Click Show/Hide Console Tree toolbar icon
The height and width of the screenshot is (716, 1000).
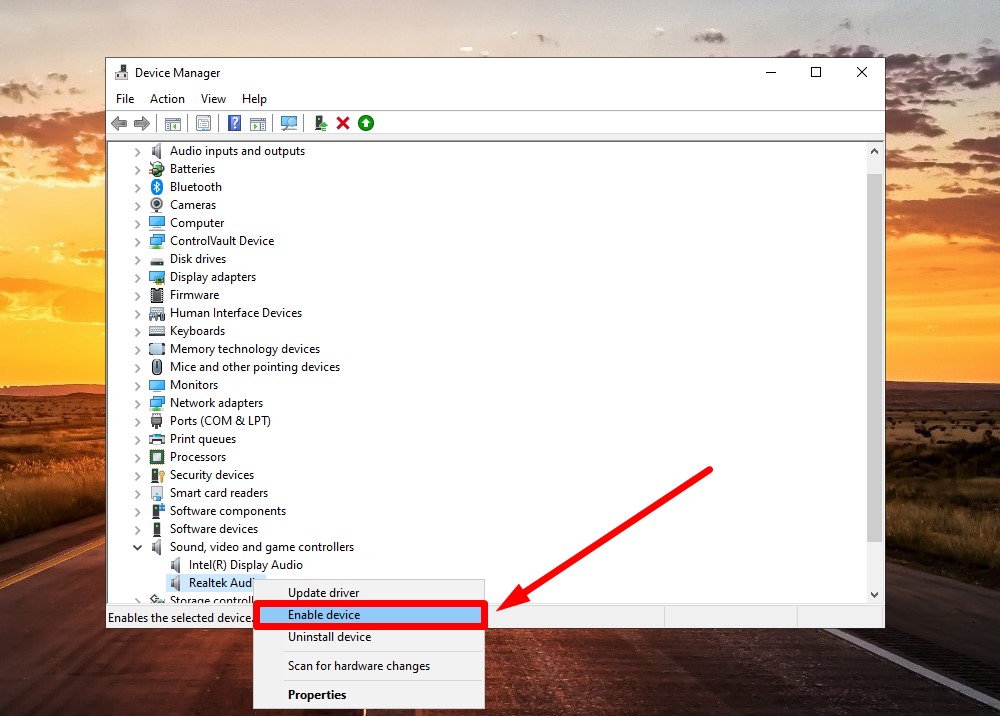click(x=173, y=123)
